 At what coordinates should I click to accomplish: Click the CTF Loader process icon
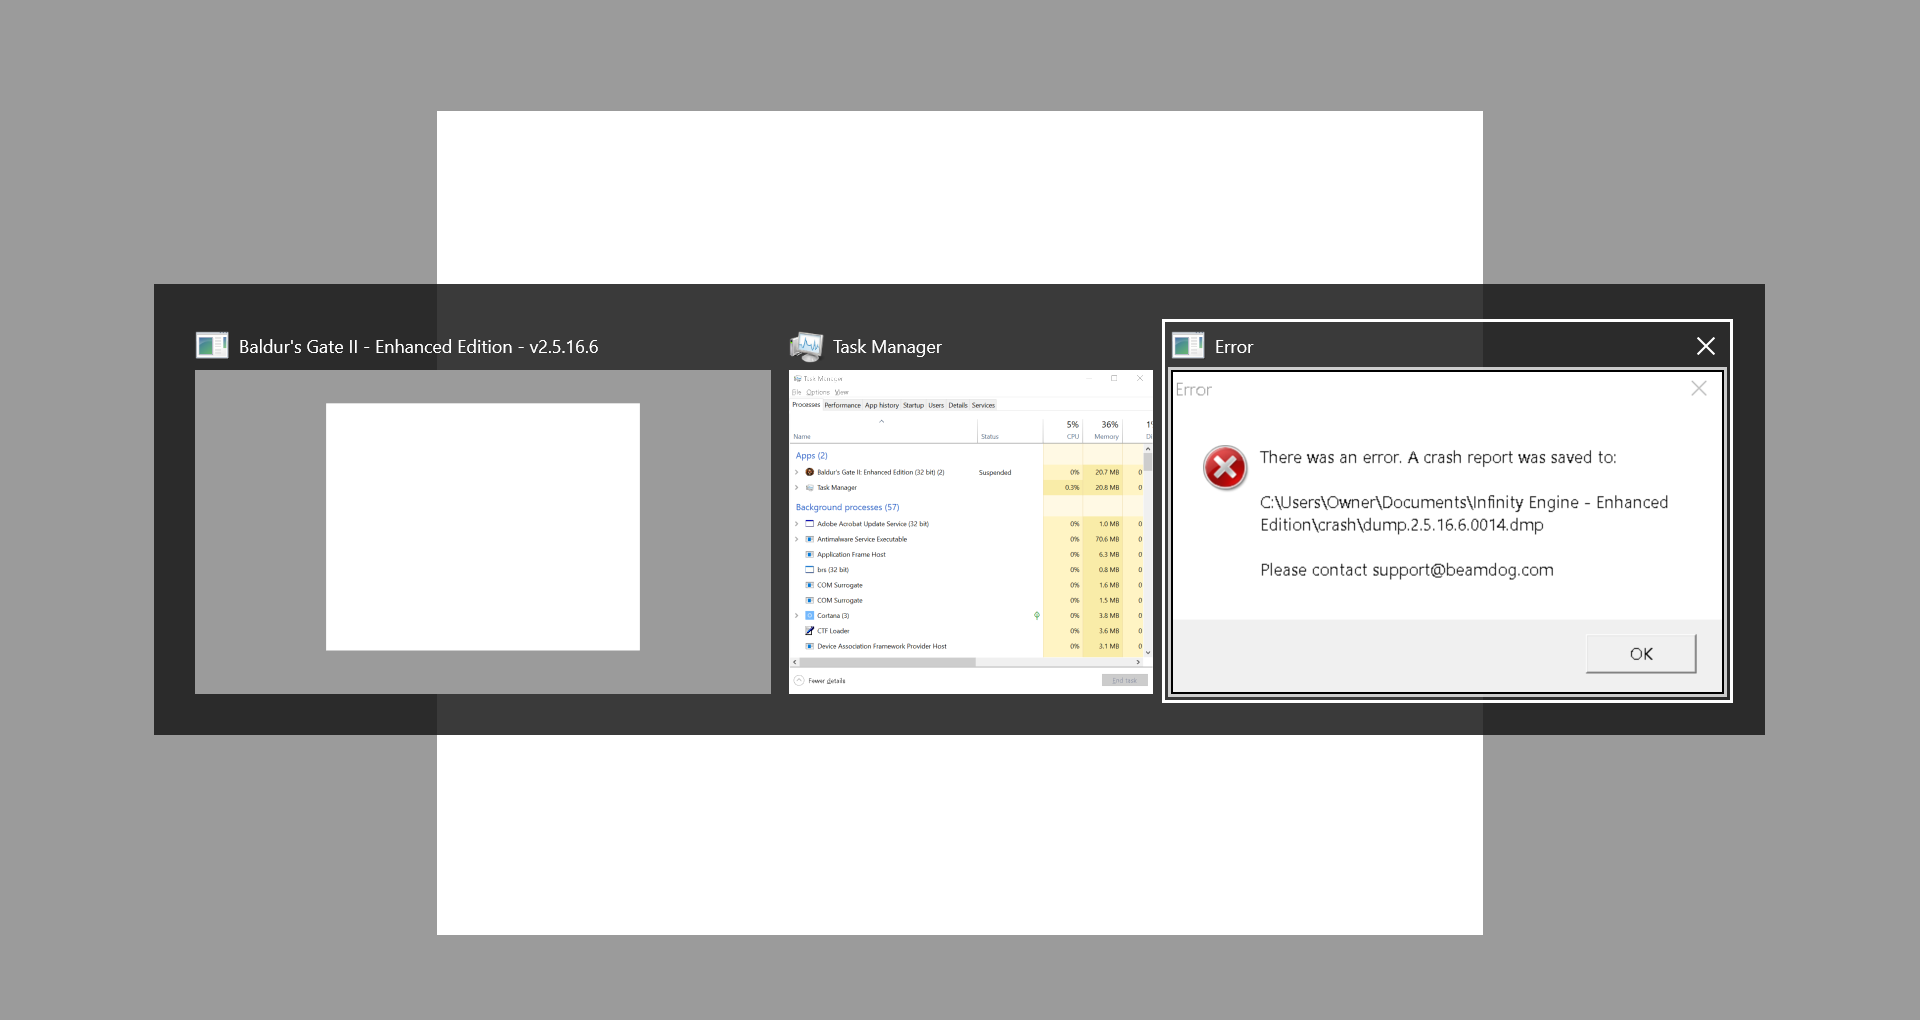pyautogui.click(x=810, y=631)
